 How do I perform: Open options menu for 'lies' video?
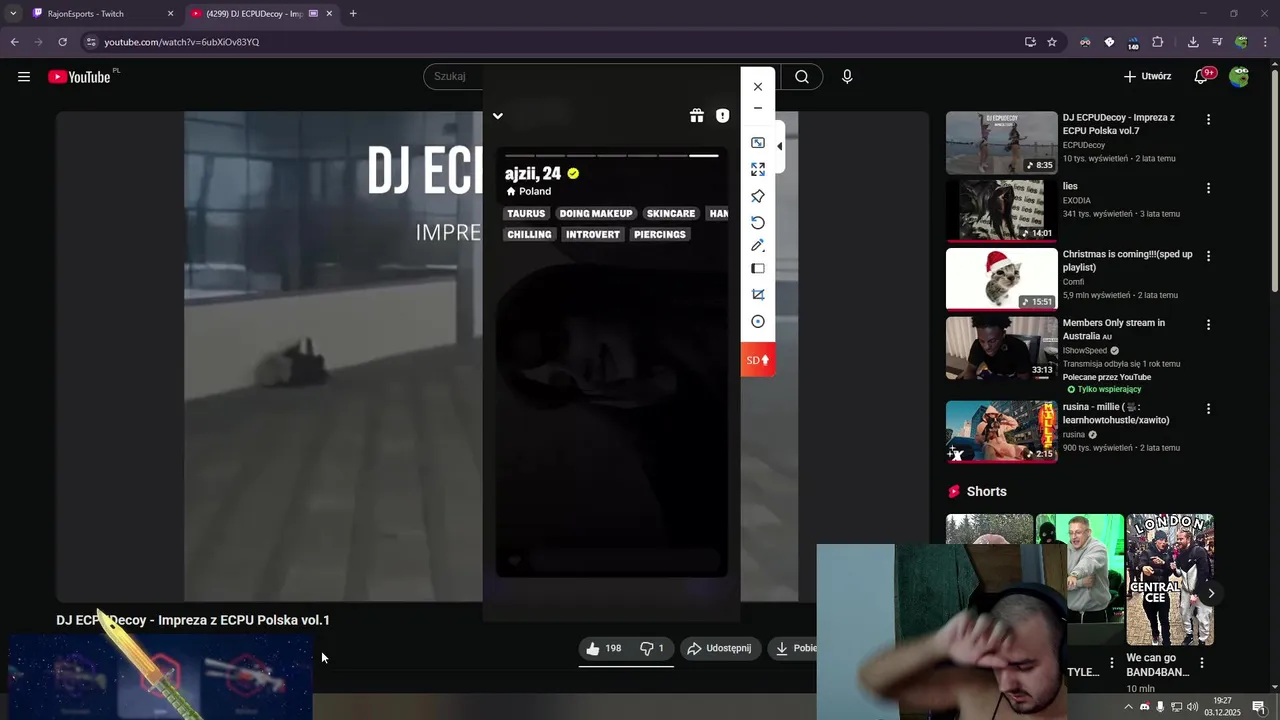(1208, 188)
